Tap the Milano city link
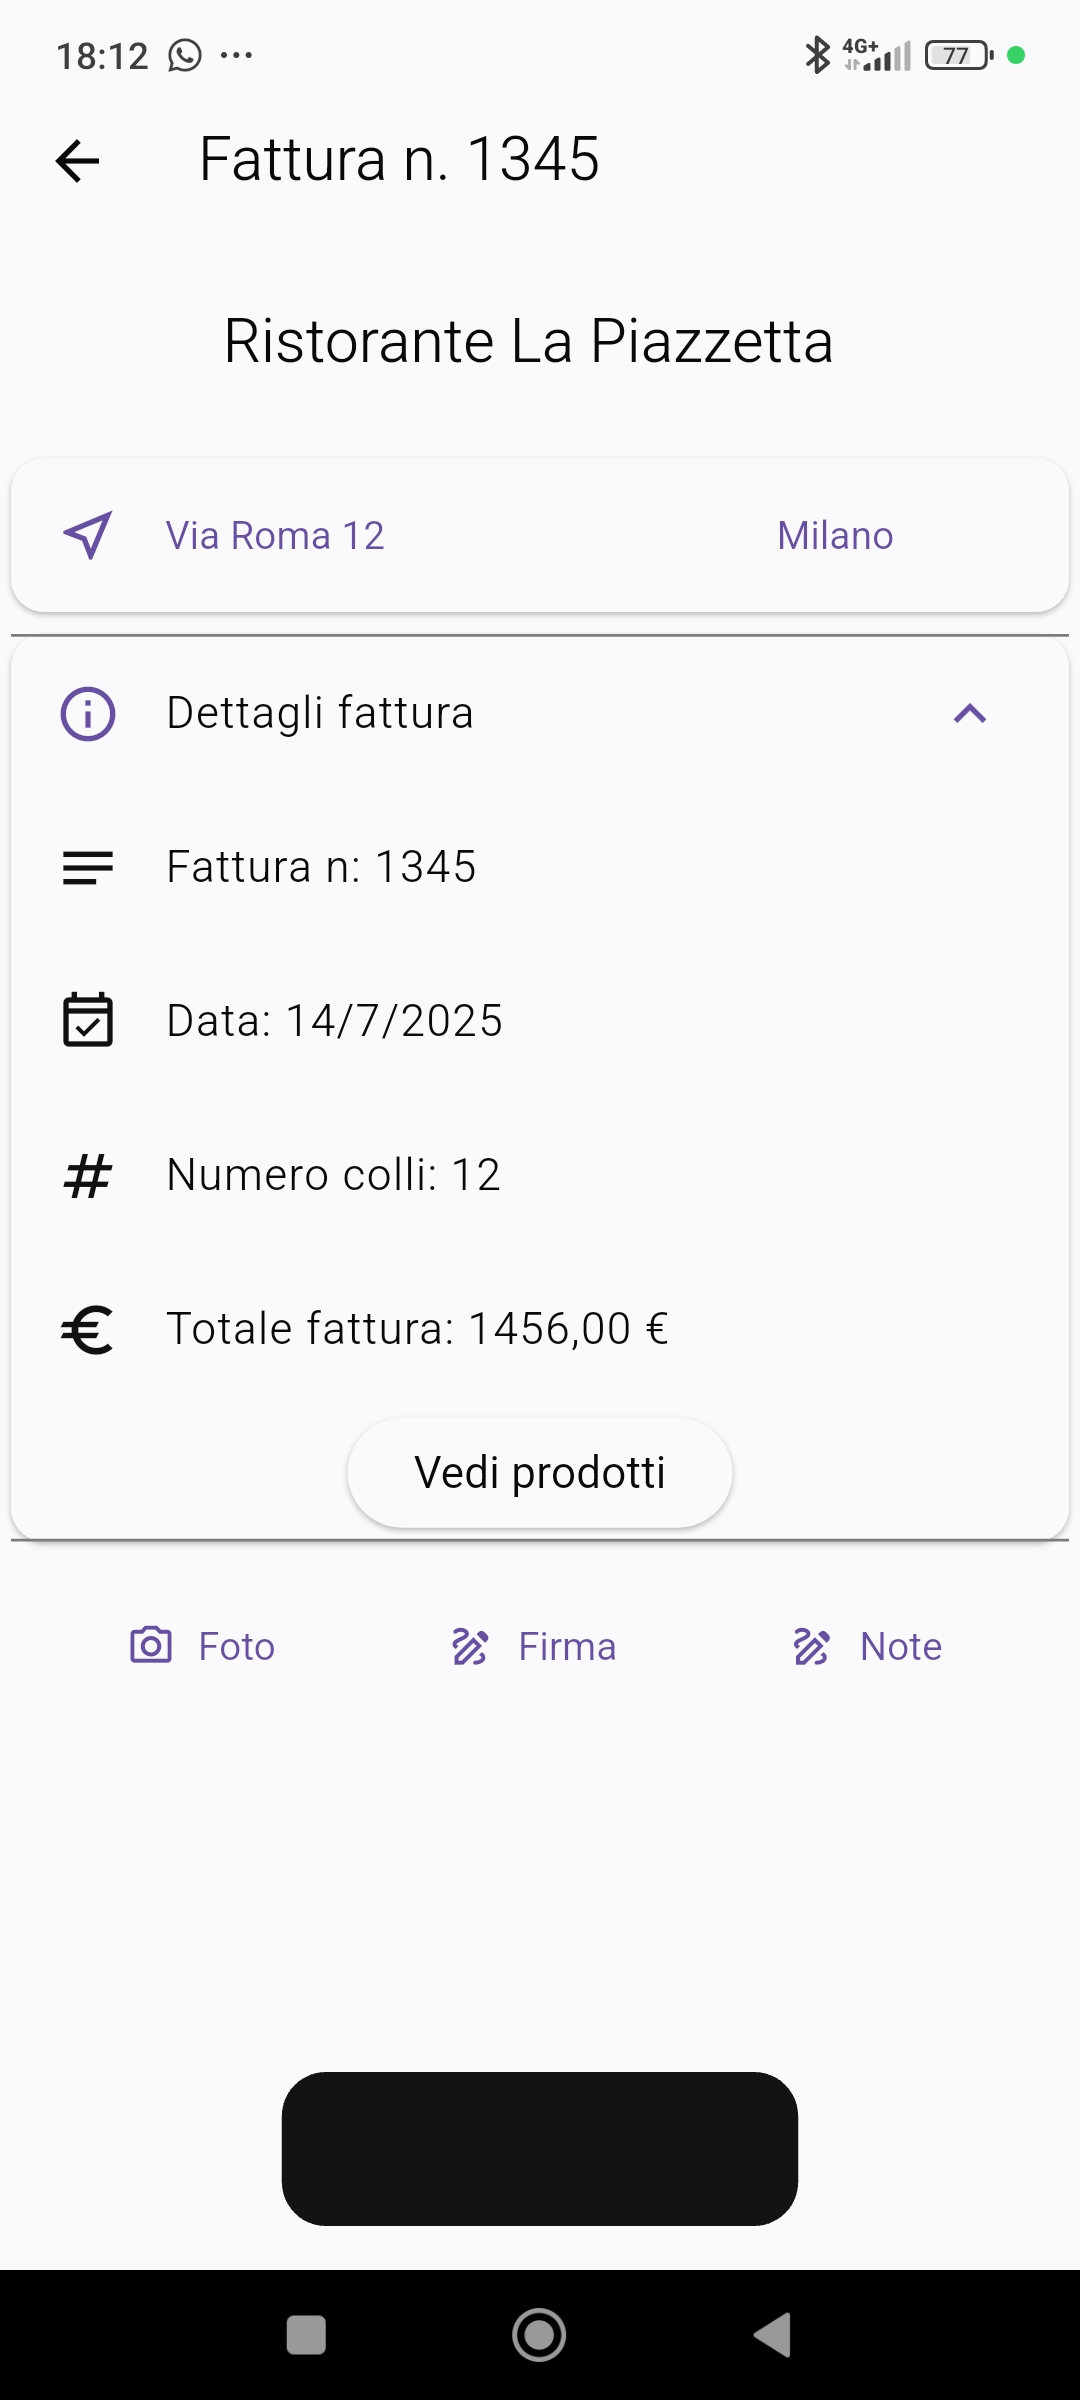This screenshot has width=1080, height=2400. [835, 536]
